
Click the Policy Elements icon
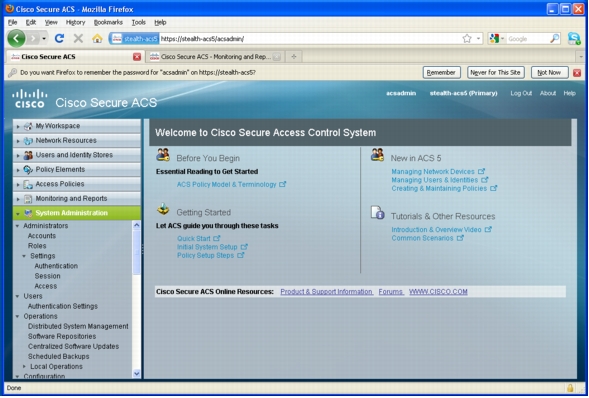tap(28, 170)
